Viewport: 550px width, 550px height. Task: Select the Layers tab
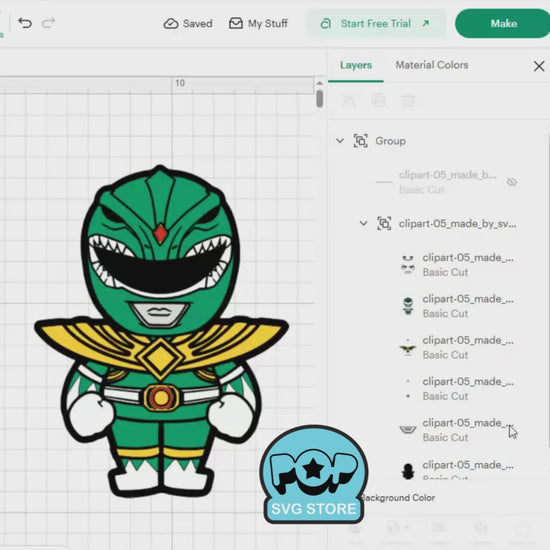click(x=356, y=65)
